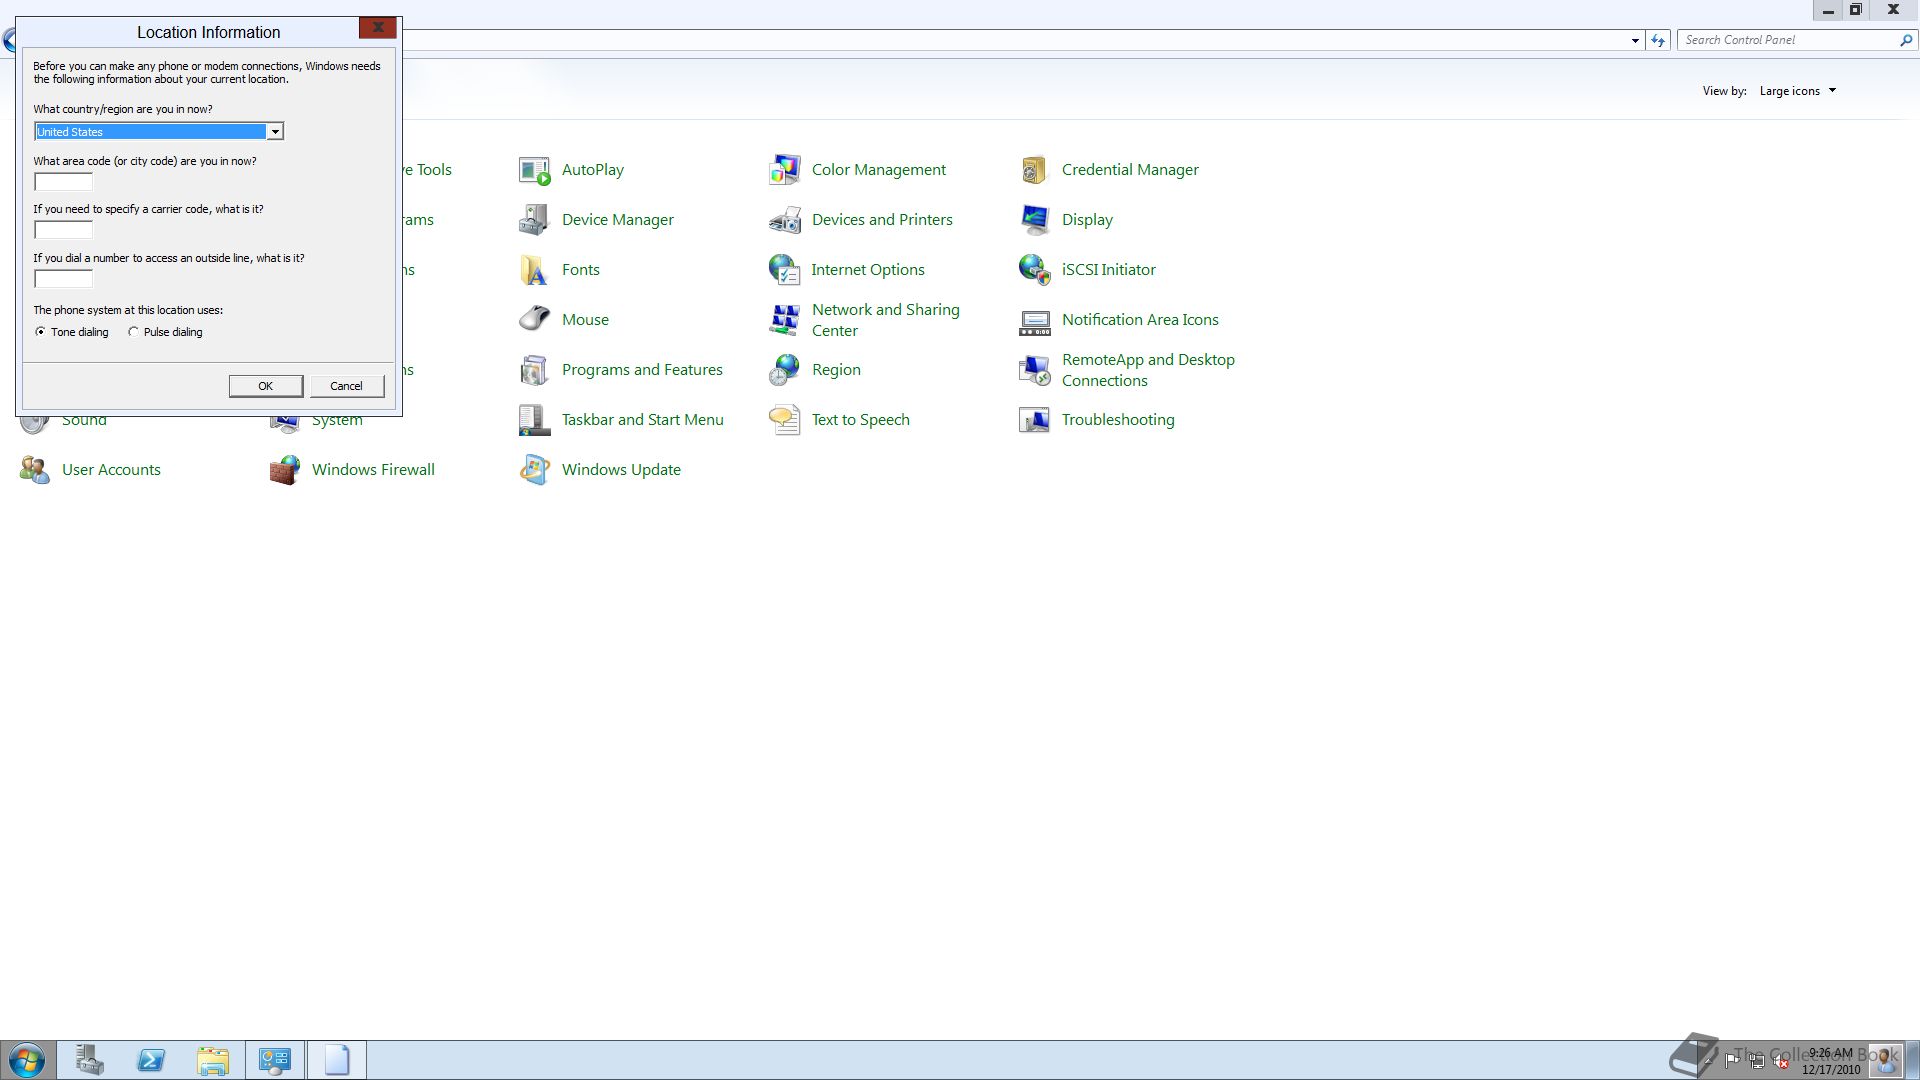Click Cancel in Location Information dialog
This screenshot has width=1920, height=1080.
pos(347,386)
